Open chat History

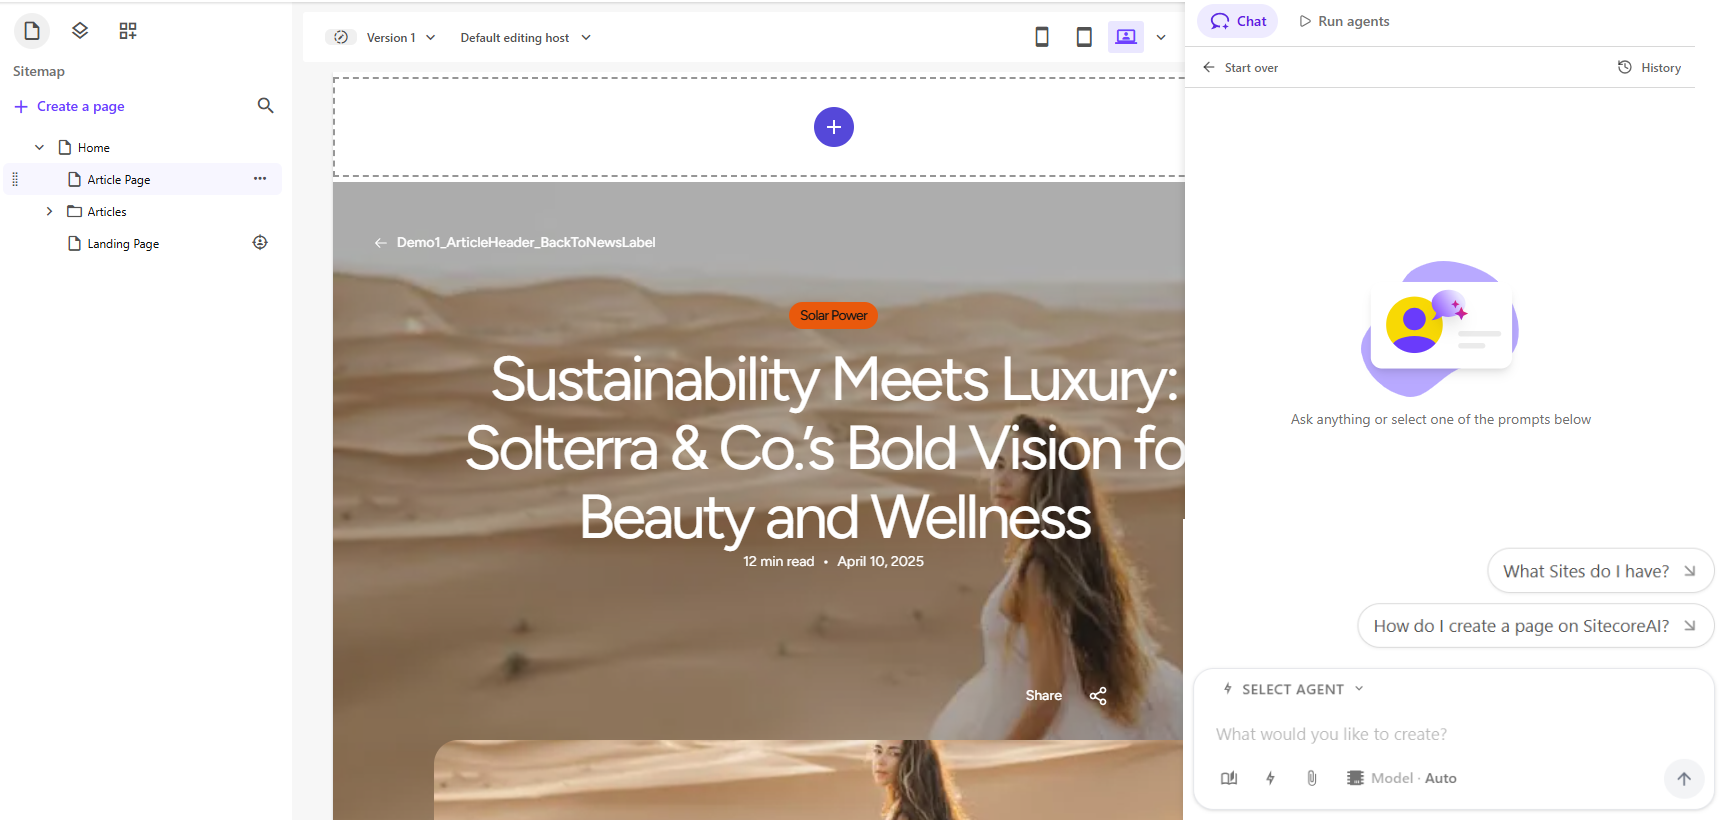pos(1650,68)
